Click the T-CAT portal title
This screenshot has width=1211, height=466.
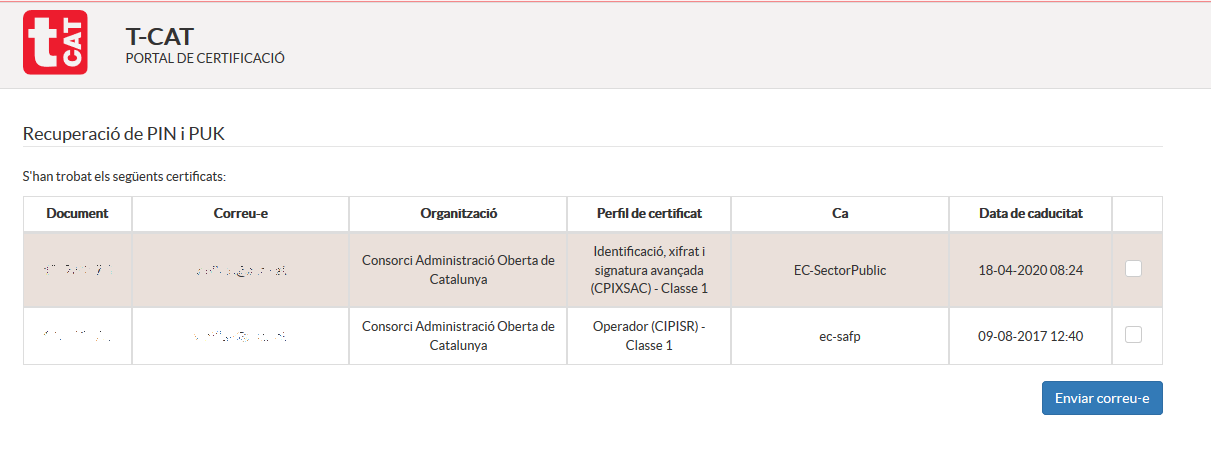pyautogui.click(x=160, y=37)
